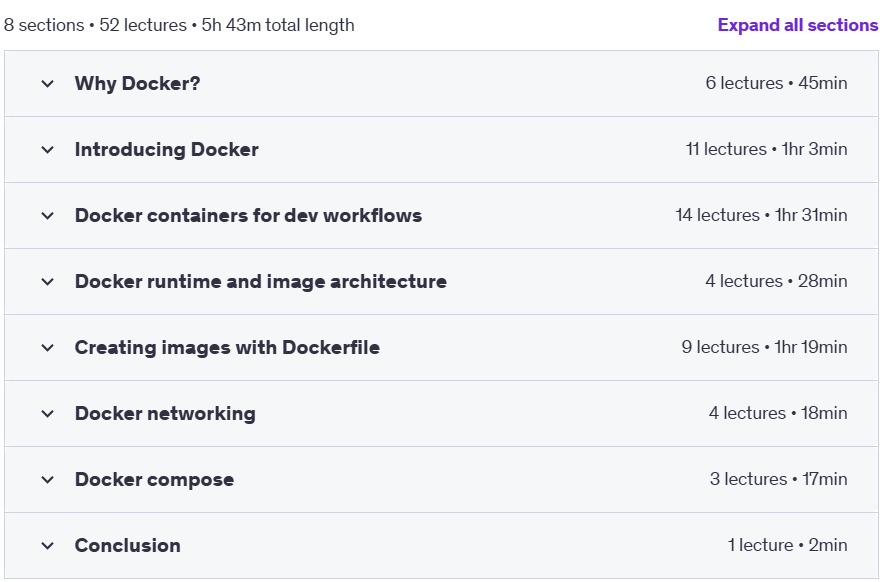Expand the Docker networking section chevron
883x582 pixels.
pos(48,414)
